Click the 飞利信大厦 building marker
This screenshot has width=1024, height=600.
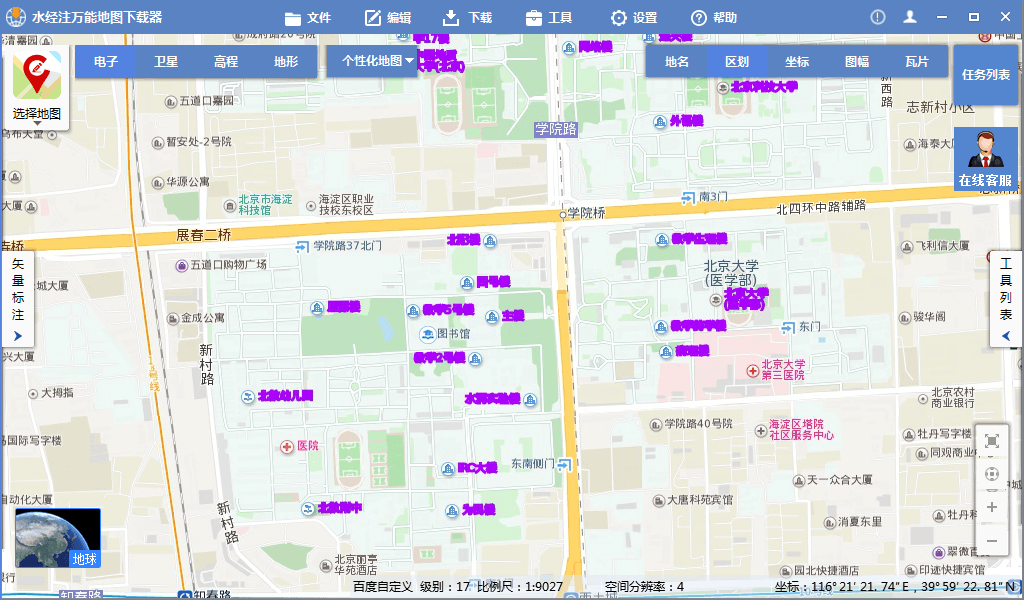click(906, 247)
